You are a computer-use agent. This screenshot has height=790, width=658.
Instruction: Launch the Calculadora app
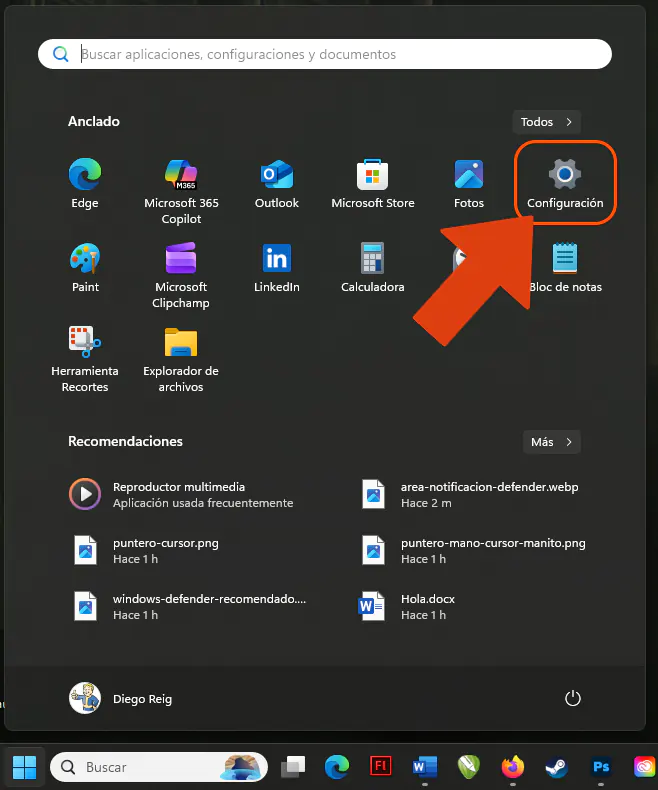[x=373, y=268]
